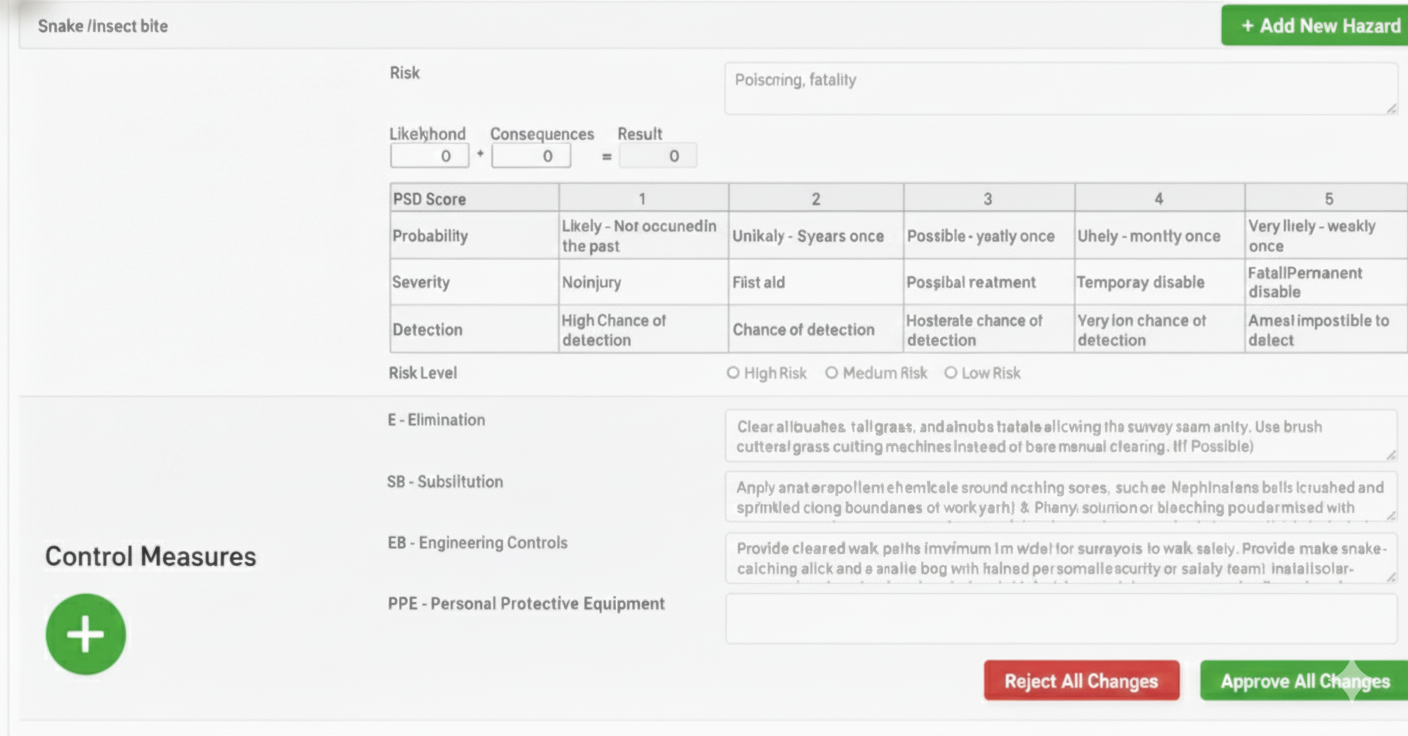Edit the Elimination control measure text
This screenshot has height=736, width=1408.
click(1060, 436)
